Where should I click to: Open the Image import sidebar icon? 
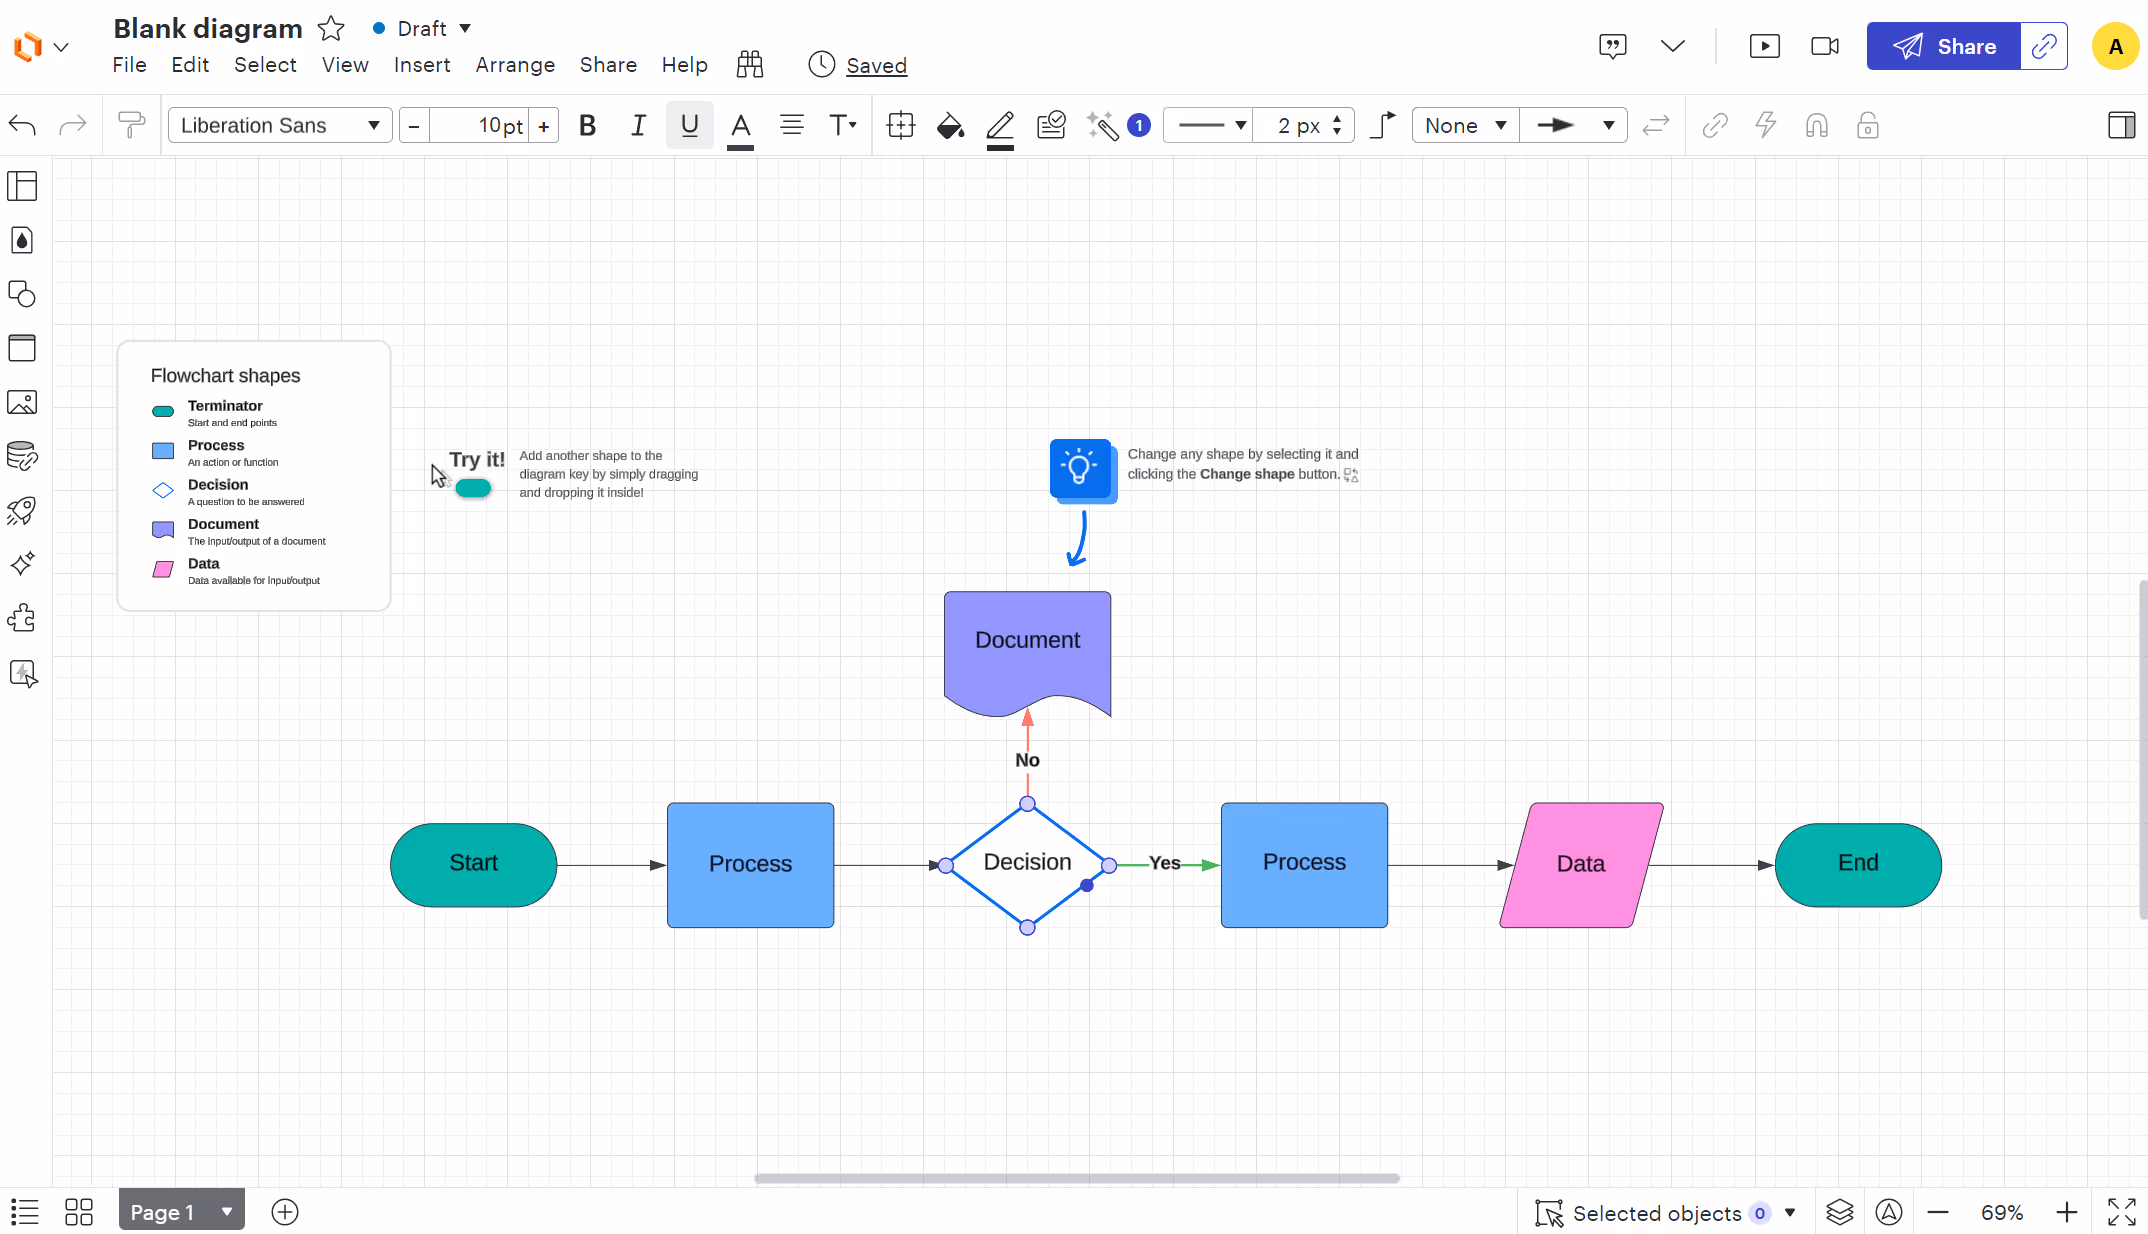pyautogui.click(x=22, y=402)
